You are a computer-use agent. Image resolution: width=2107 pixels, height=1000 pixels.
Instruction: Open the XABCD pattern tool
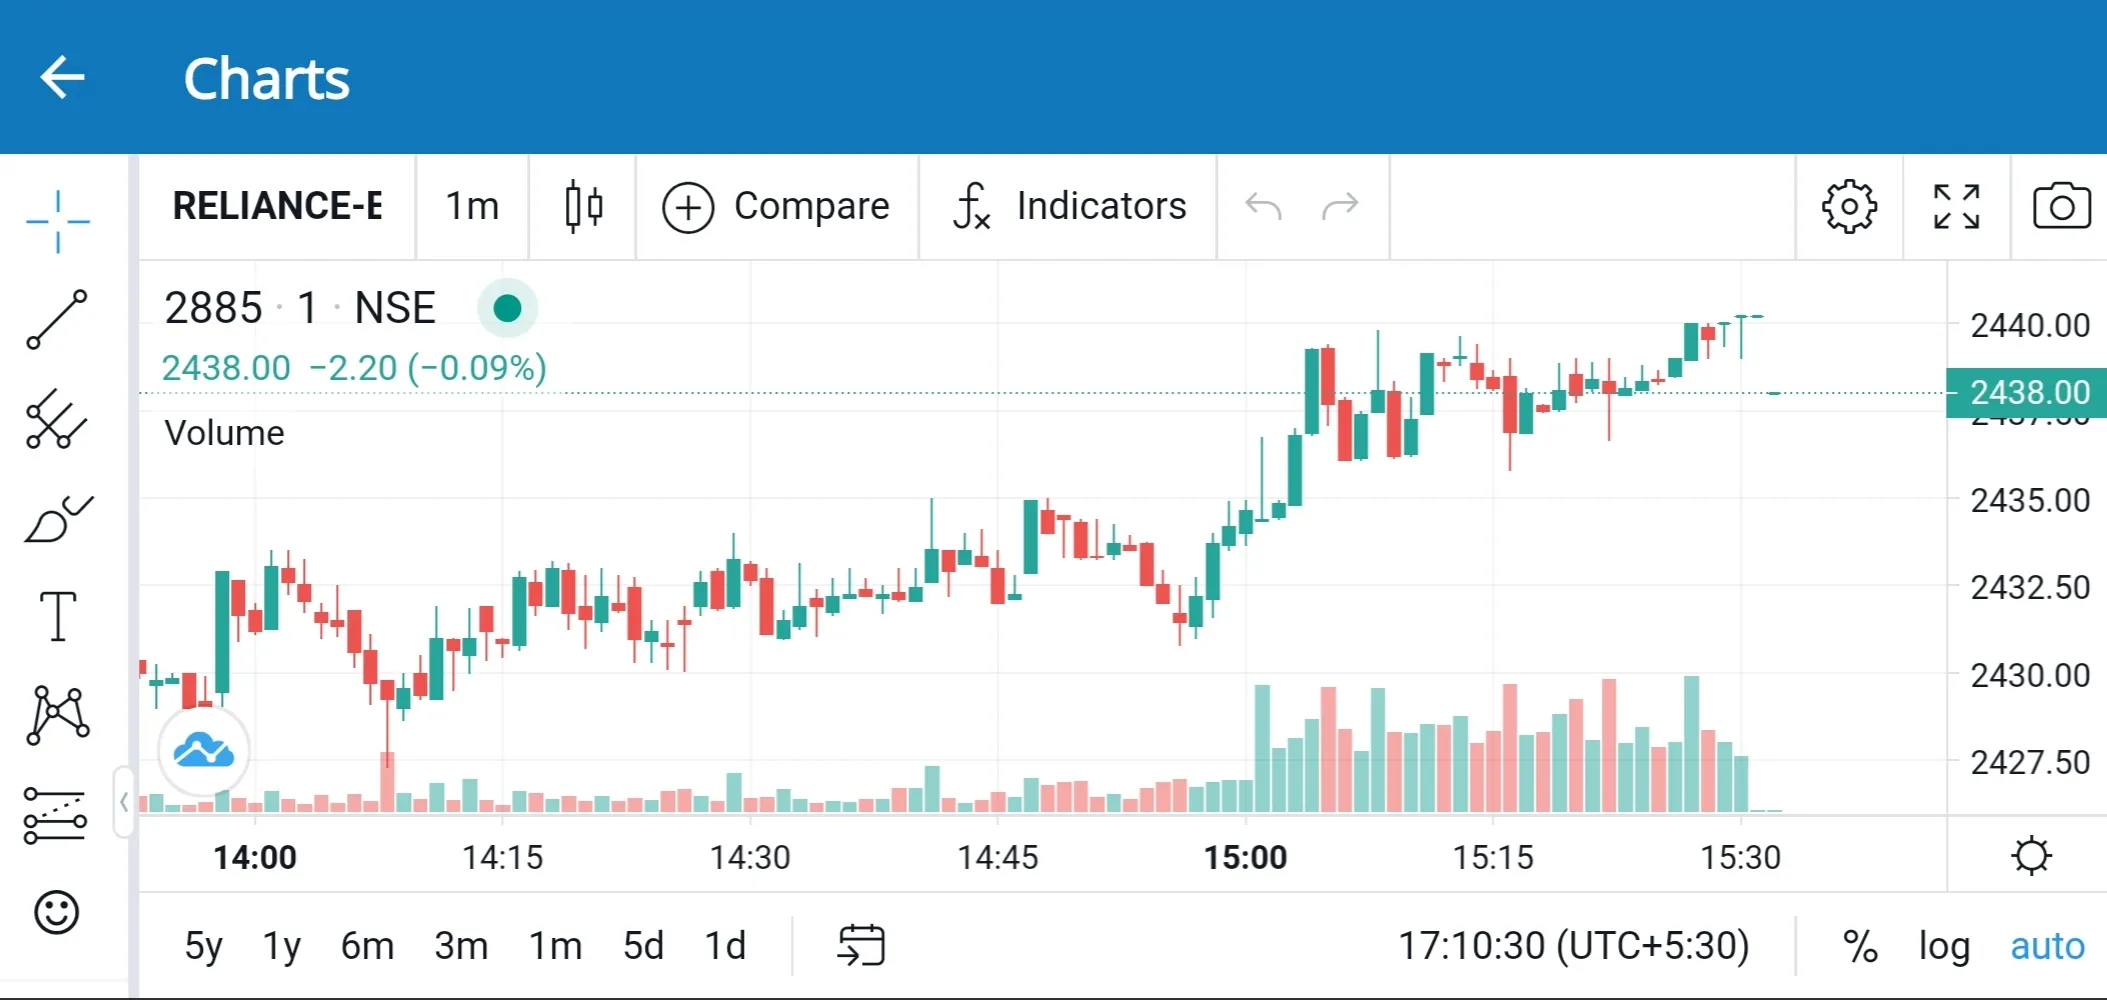point(57,715)
